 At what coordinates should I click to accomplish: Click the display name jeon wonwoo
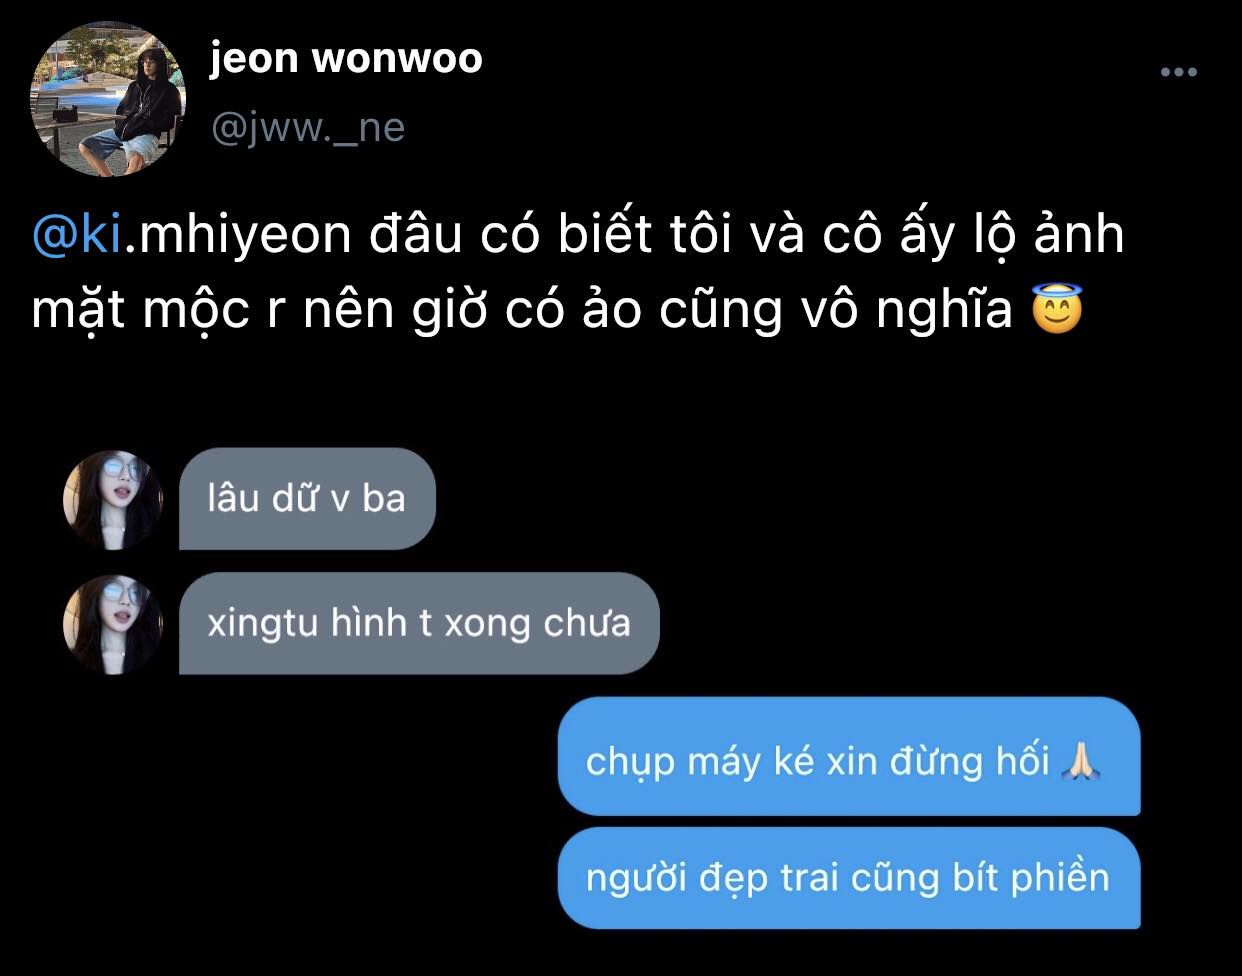click(346, 58)
